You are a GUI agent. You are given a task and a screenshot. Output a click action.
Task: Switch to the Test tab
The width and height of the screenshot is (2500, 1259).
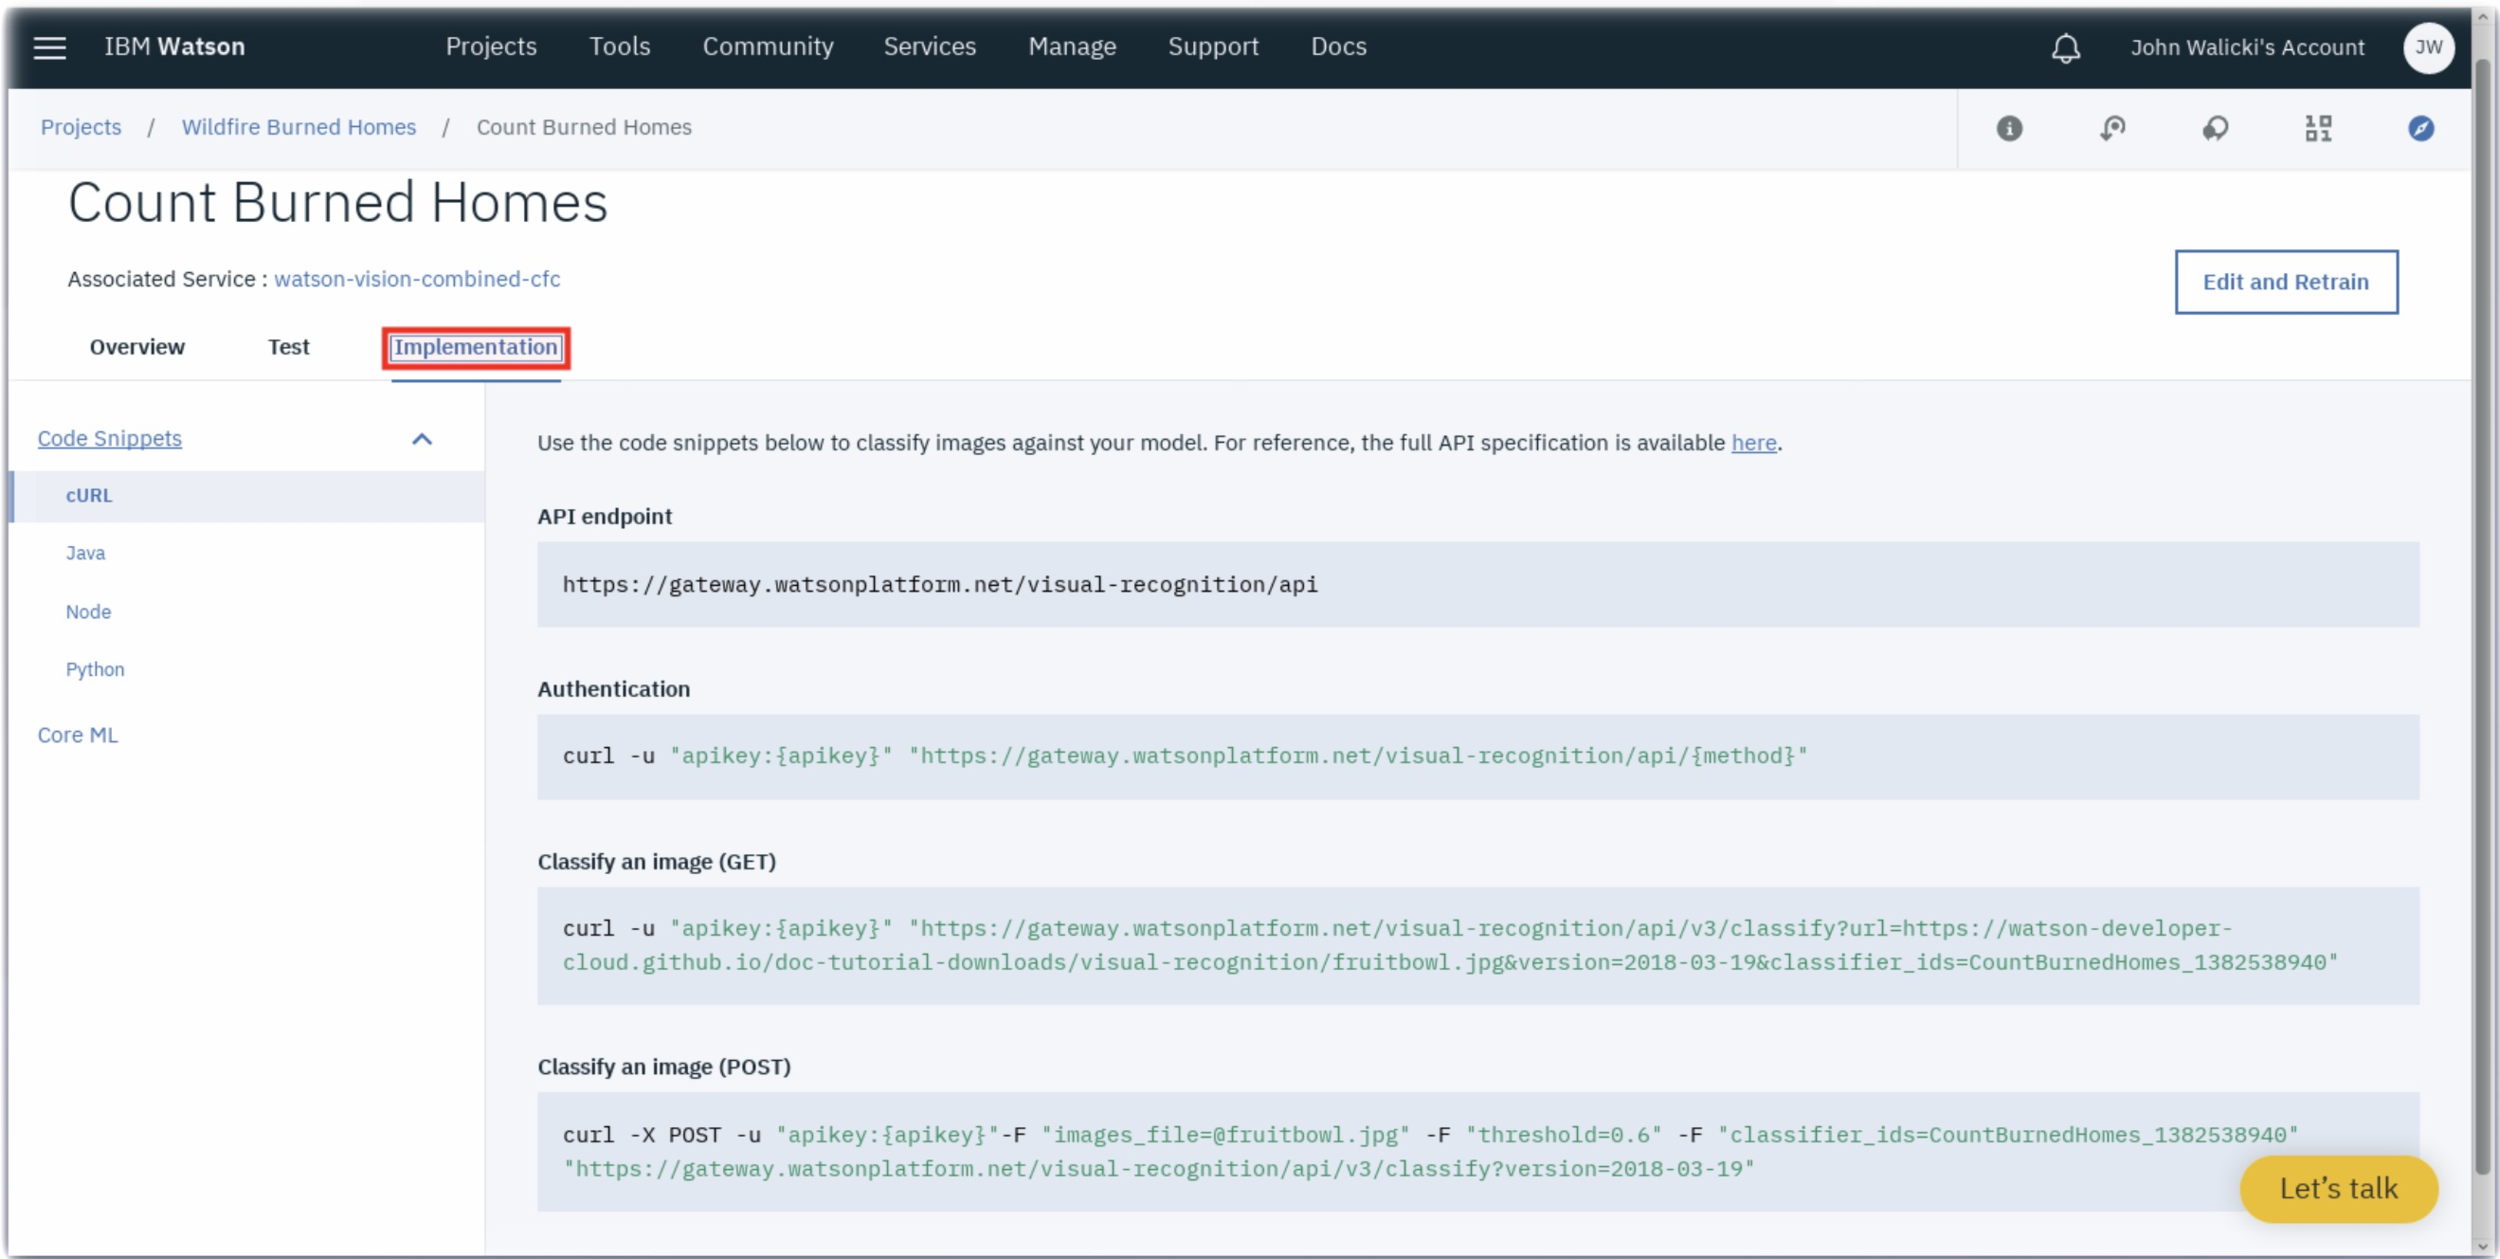click(288, 347)
